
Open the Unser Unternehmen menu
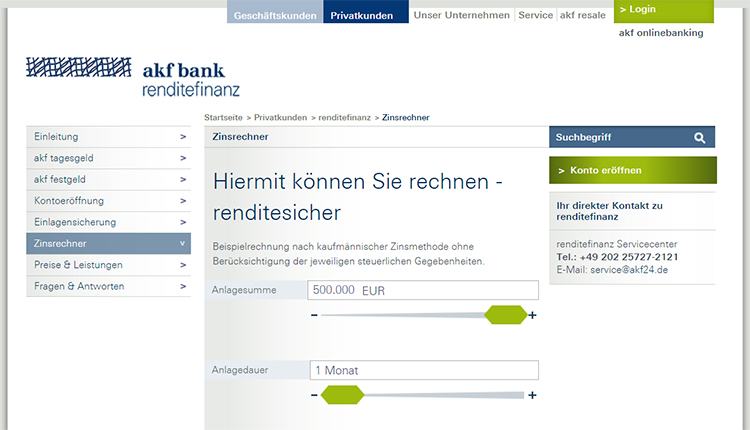pos(462,15)
